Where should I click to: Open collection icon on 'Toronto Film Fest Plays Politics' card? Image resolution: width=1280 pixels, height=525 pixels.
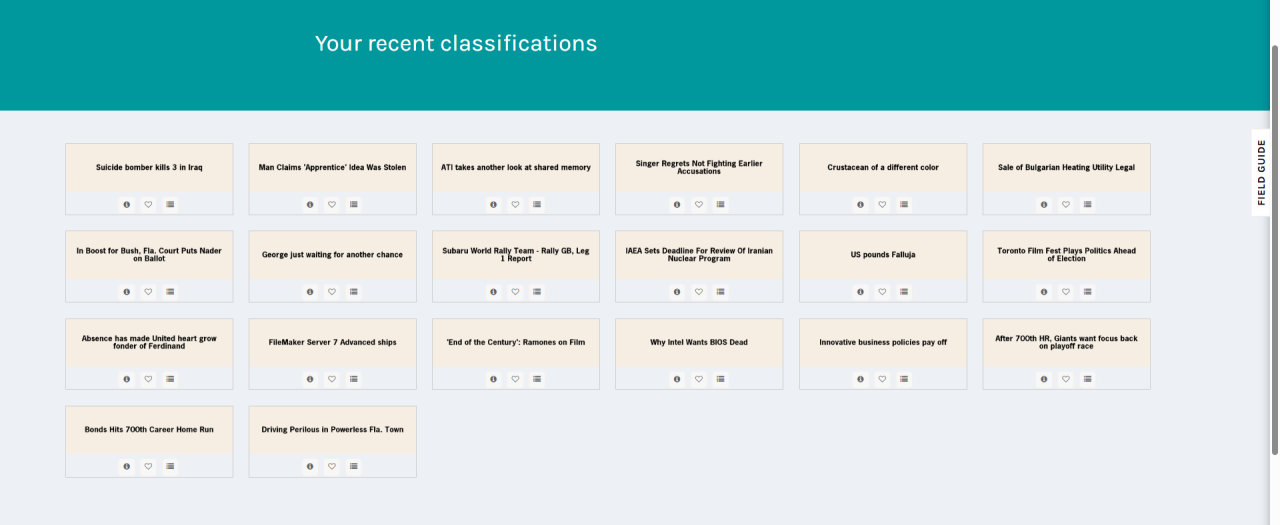tap(1088, 292)
